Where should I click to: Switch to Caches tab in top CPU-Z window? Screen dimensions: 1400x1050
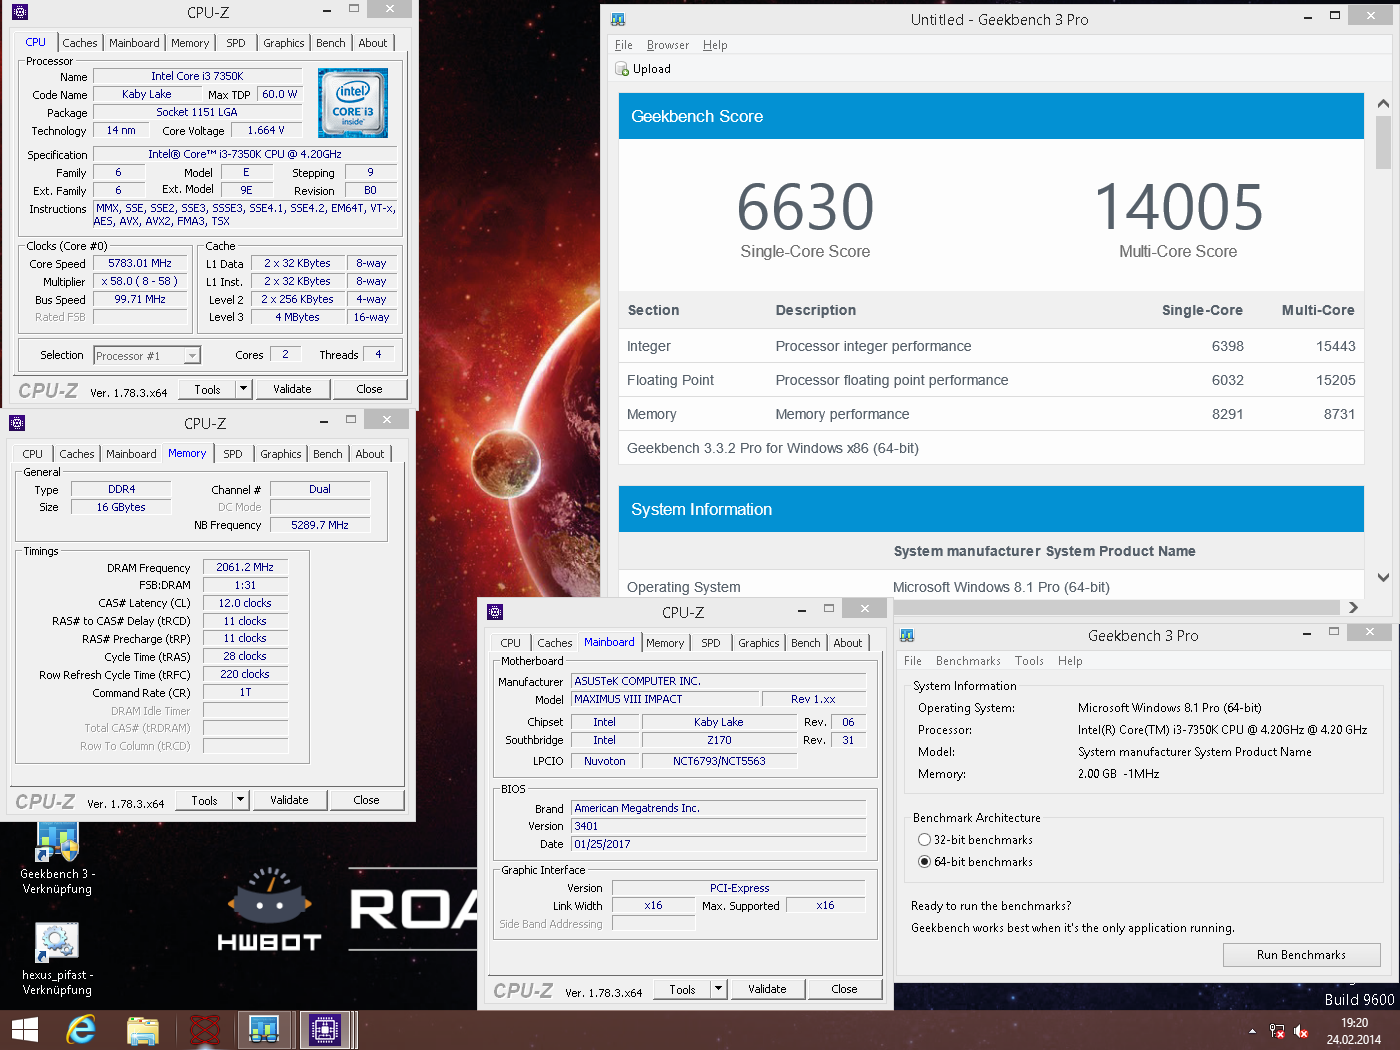point(79,43)
